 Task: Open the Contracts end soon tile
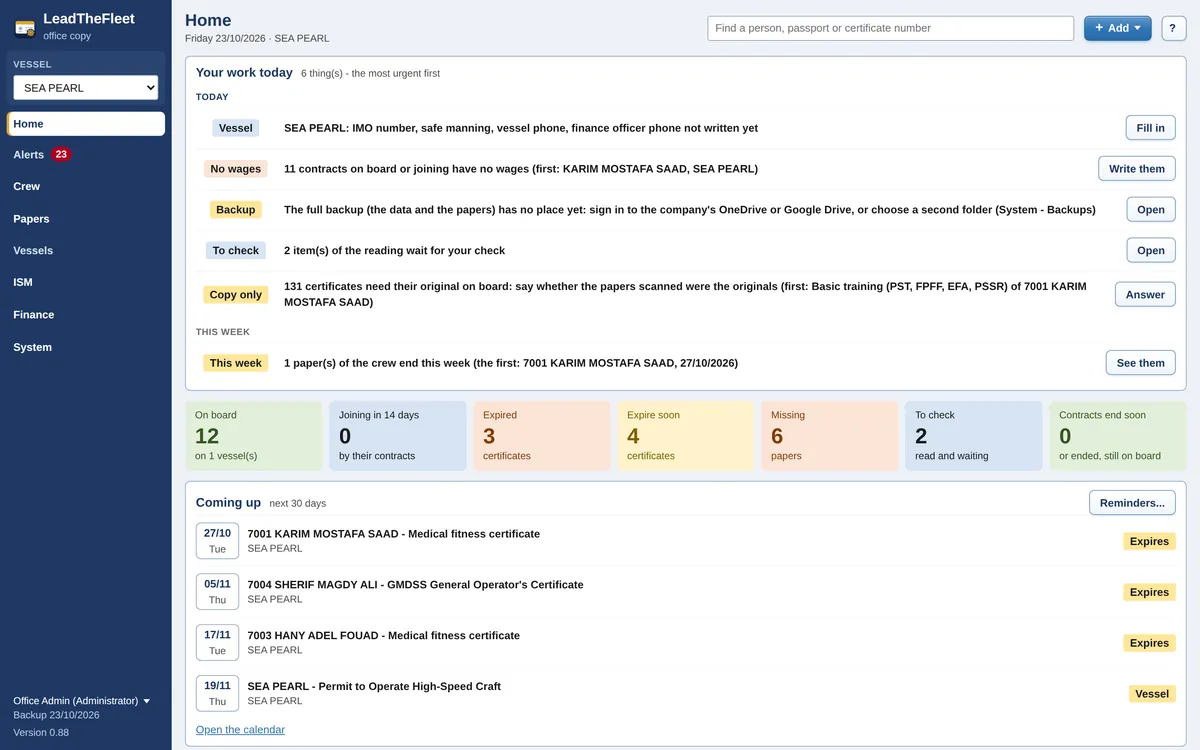point(1118,436)
